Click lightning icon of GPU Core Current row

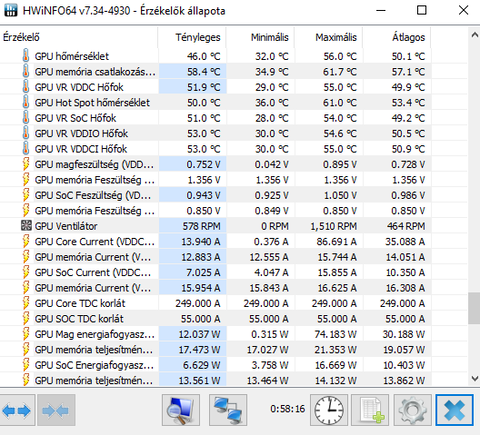pos(26,241)
